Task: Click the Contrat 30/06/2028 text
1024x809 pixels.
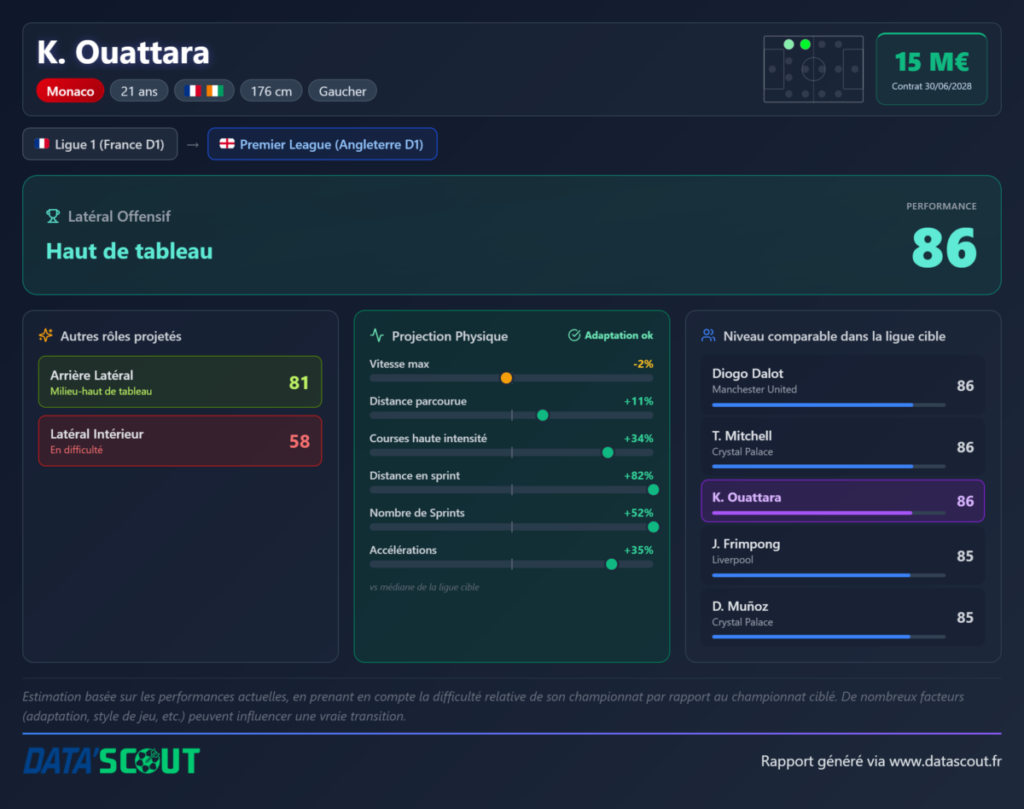Action: pos(931,86)
